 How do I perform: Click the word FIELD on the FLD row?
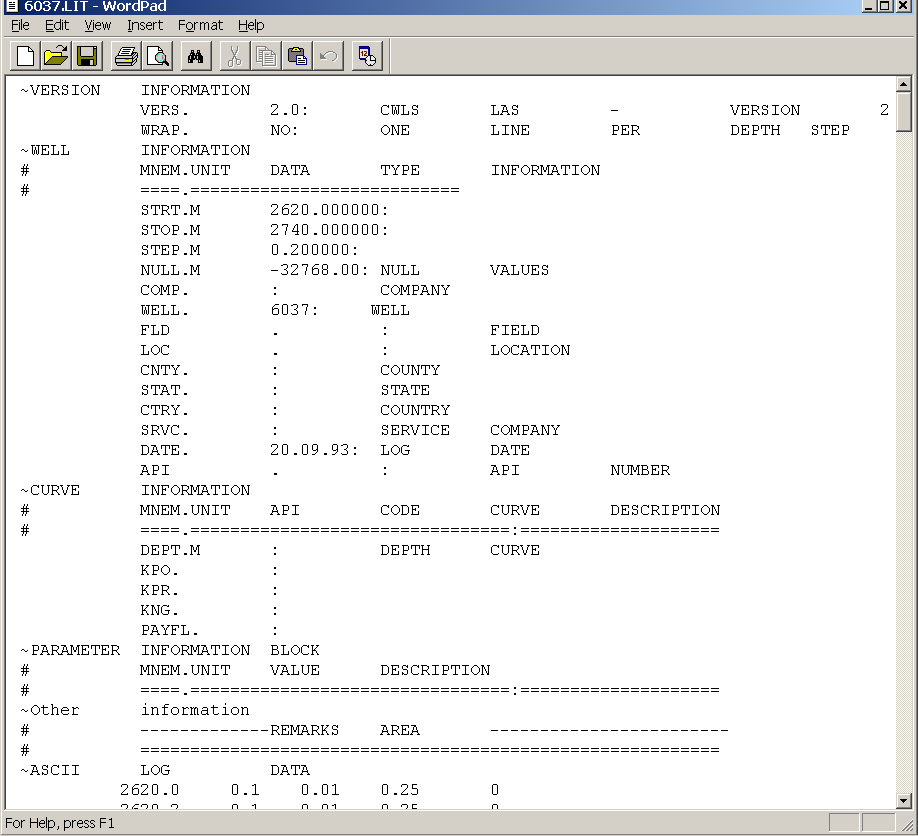(x=515, y=330)
